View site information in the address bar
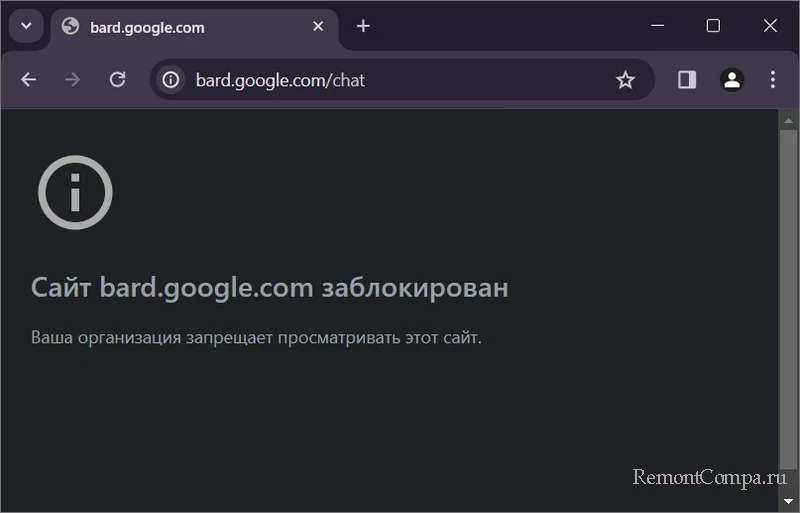800x513 pixels. [x=171, y=80]
